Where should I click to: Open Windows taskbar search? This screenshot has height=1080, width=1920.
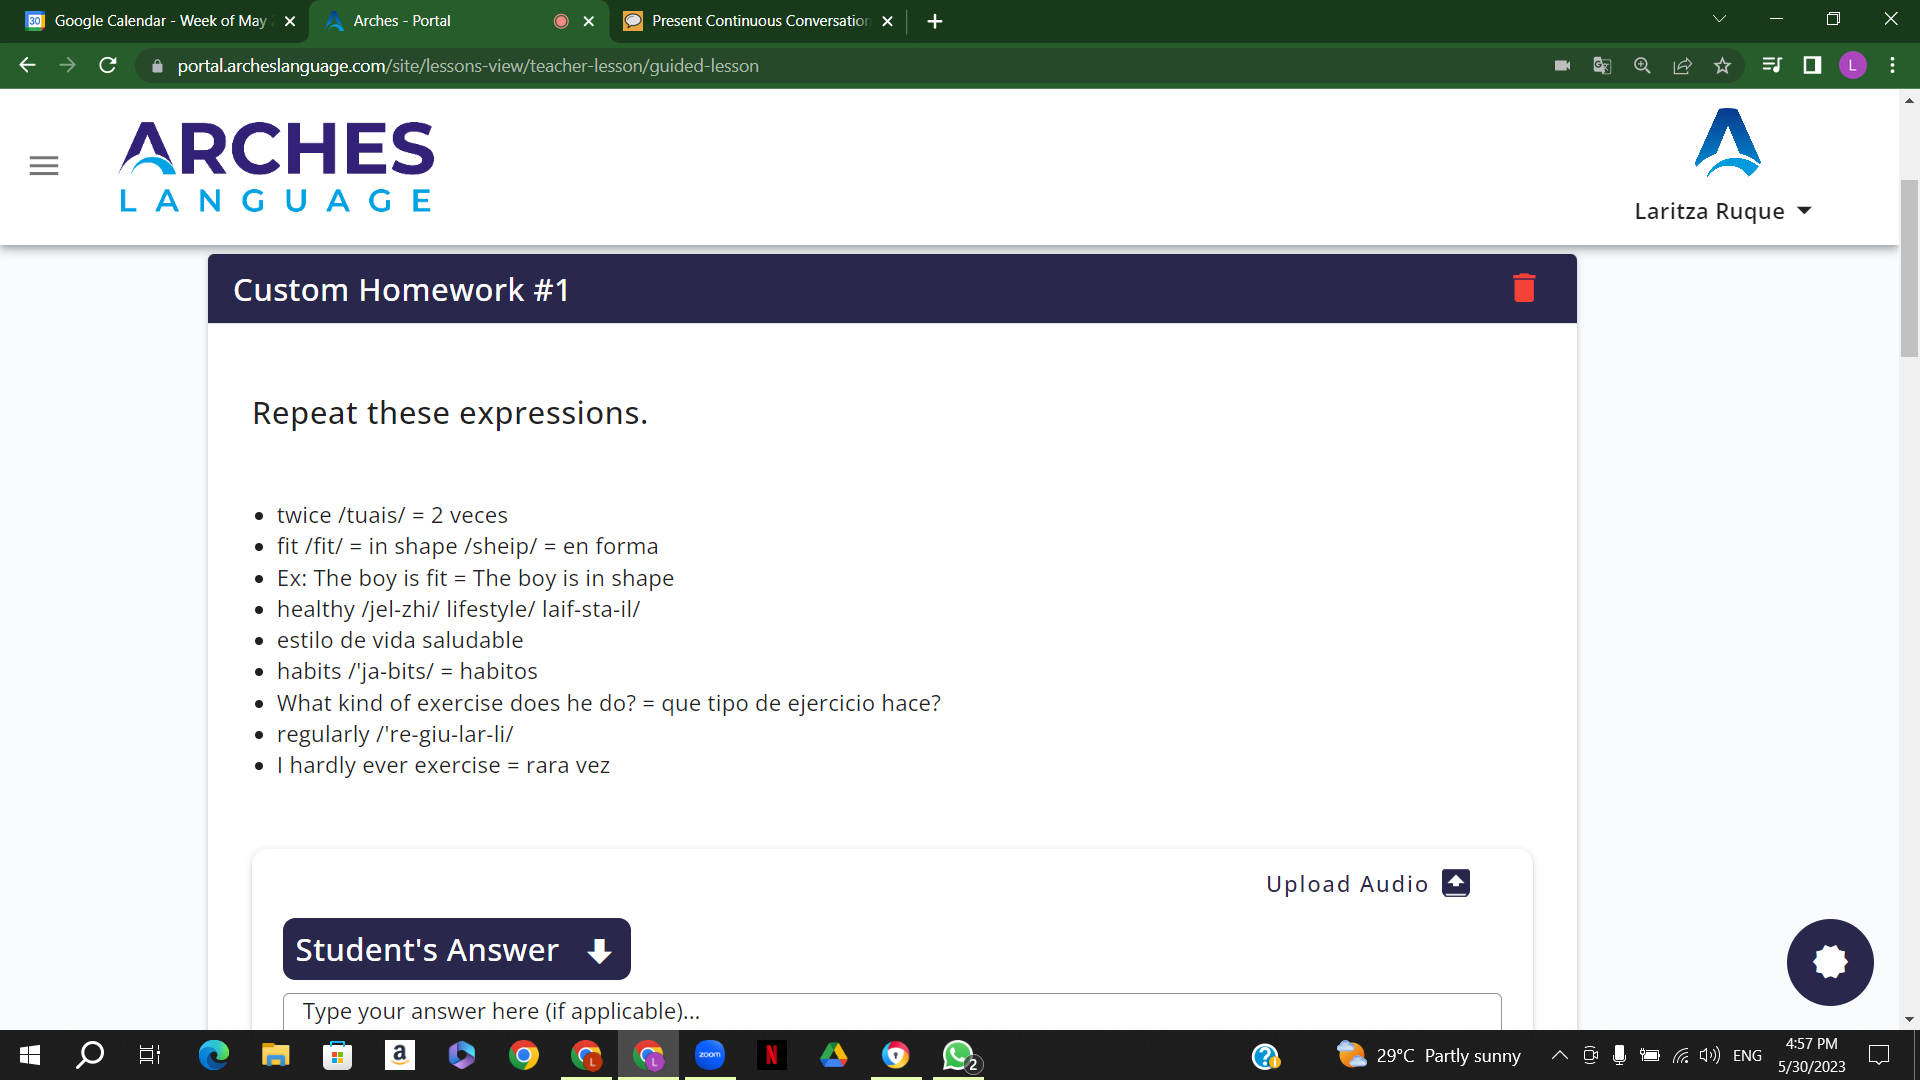[91, 1055]
